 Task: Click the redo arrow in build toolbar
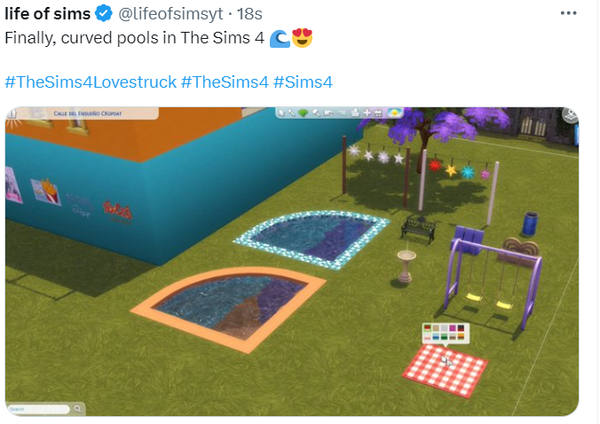342,113
